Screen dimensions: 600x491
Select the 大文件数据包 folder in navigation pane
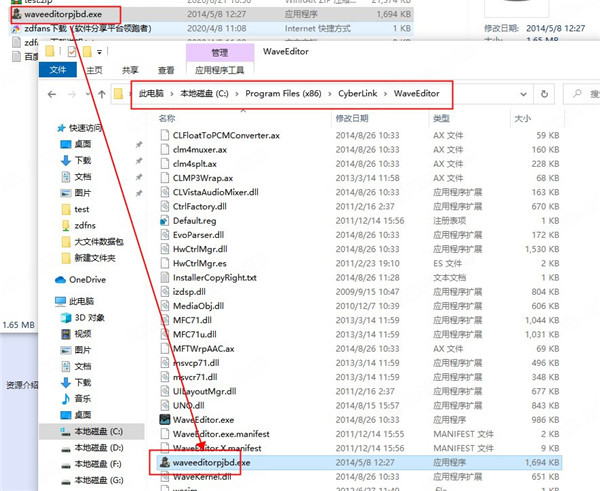tap(99, 242)
